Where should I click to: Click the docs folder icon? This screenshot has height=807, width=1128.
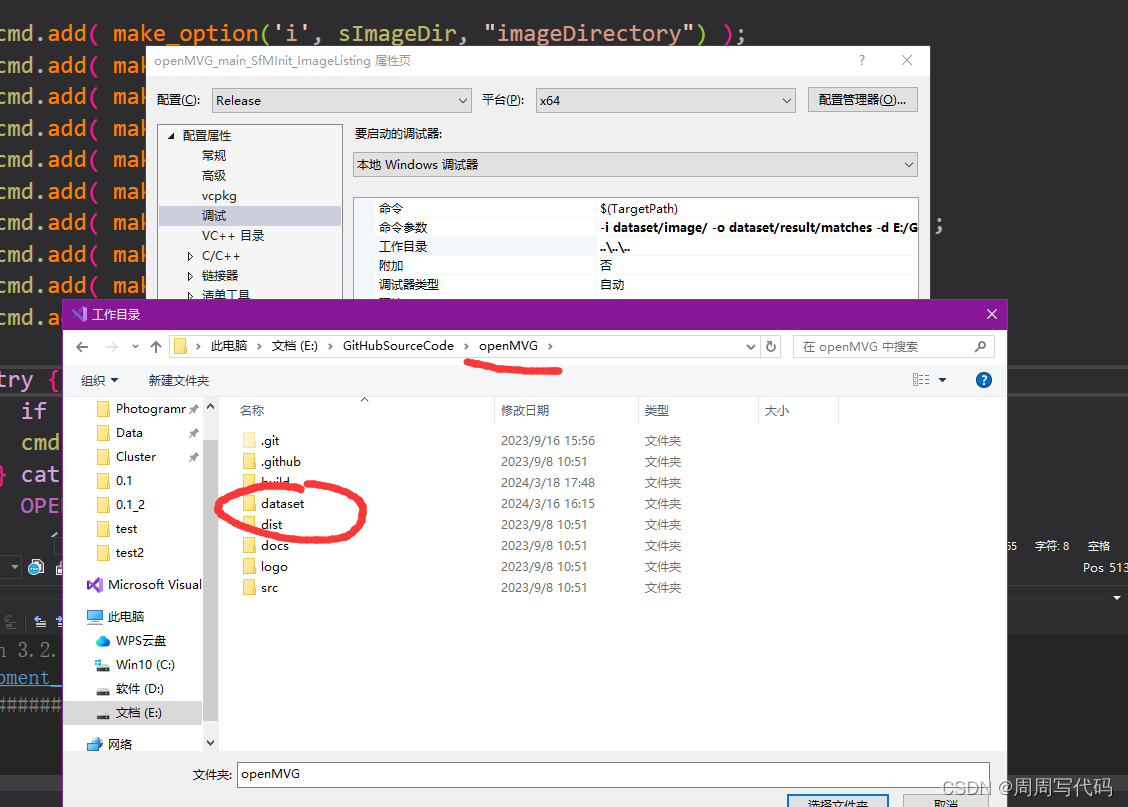[250, 545]
